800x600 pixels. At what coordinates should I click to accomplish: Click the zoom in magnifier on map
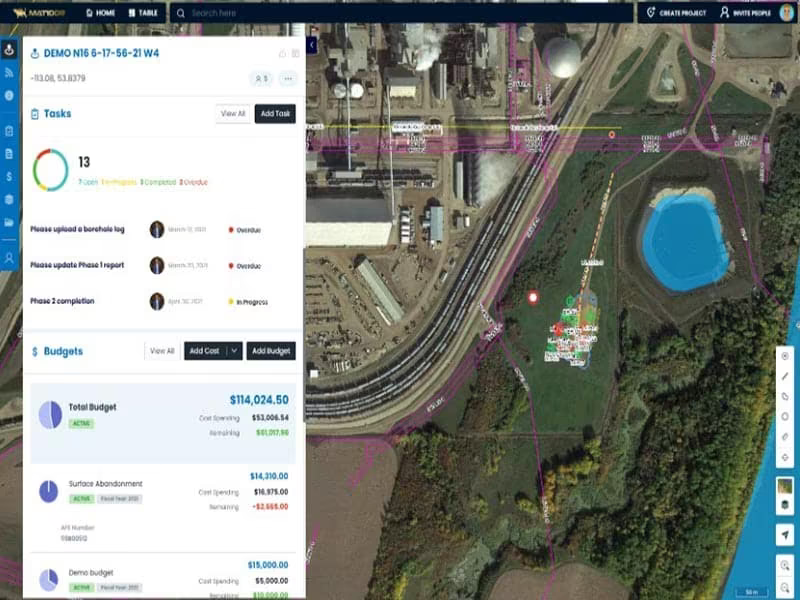[x=785, y=565]
